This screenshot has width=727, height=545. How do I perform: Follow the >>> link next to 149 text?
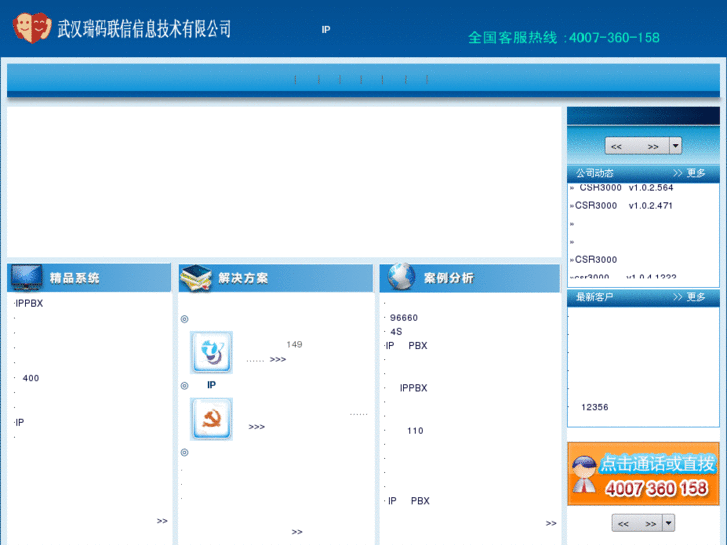tap(278, 359)
